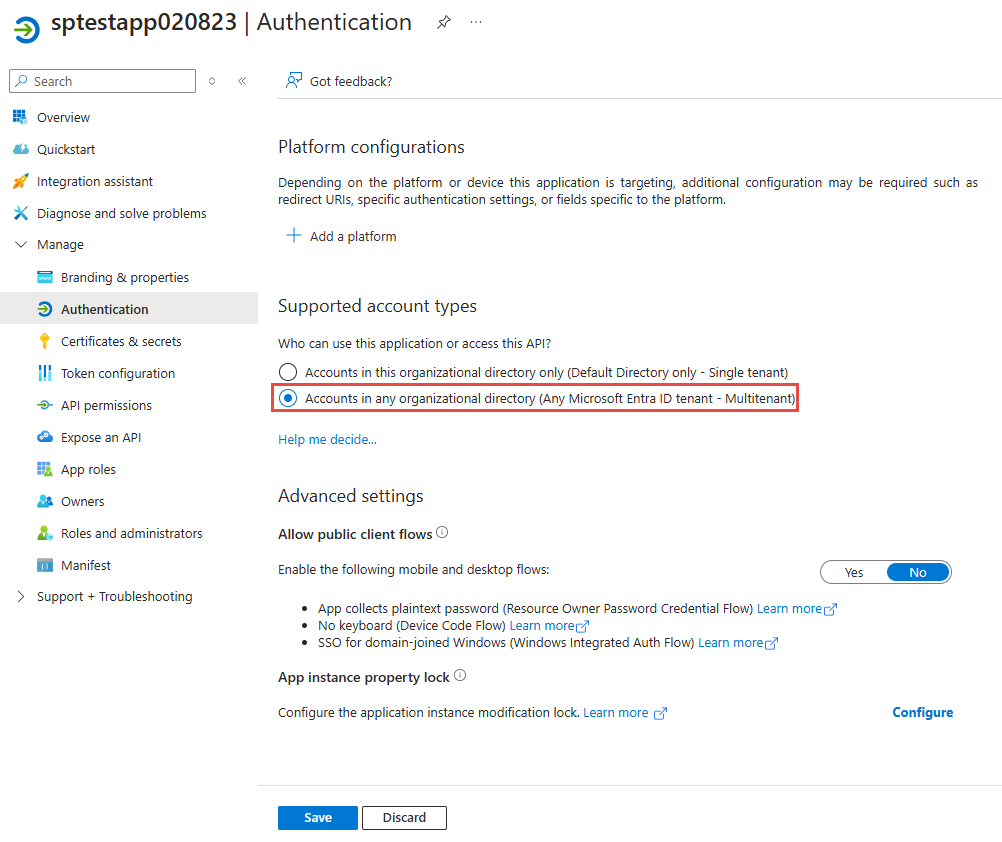Select the Token configuration icon
1002x842 pixels.
(x=45, y=372)
